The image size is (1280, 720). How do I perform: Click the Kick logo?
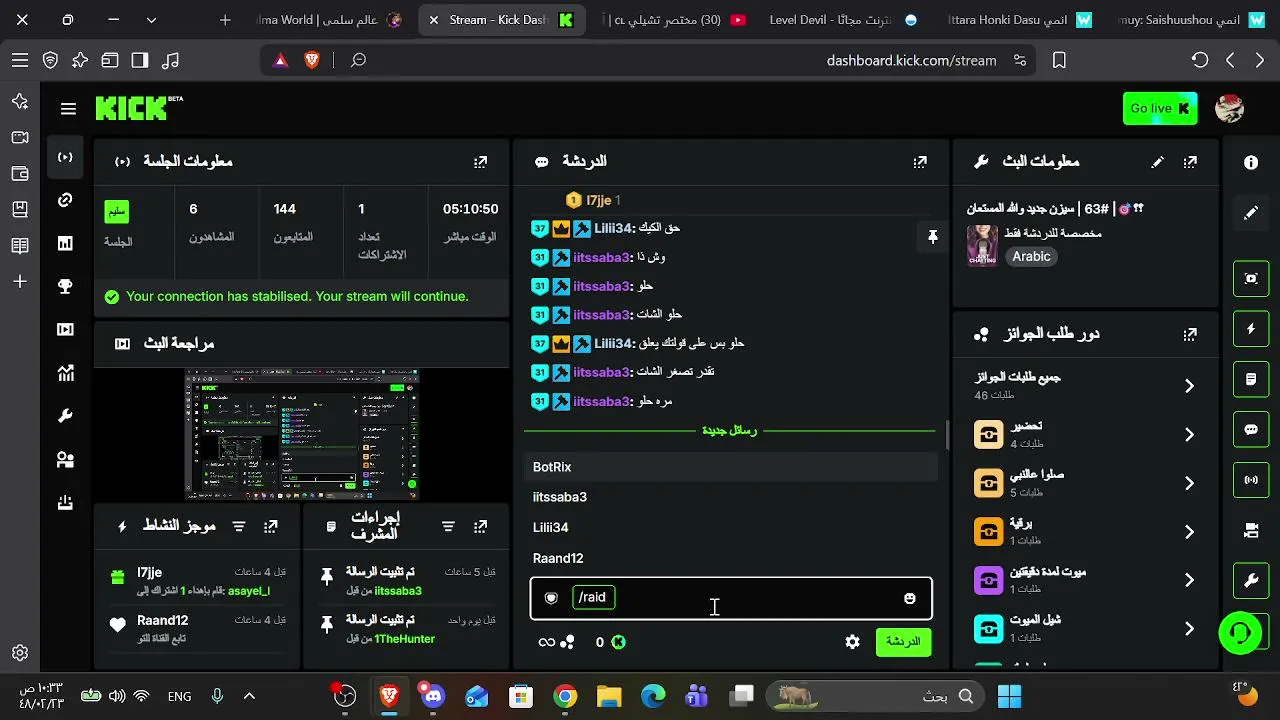tap(139, 108)
